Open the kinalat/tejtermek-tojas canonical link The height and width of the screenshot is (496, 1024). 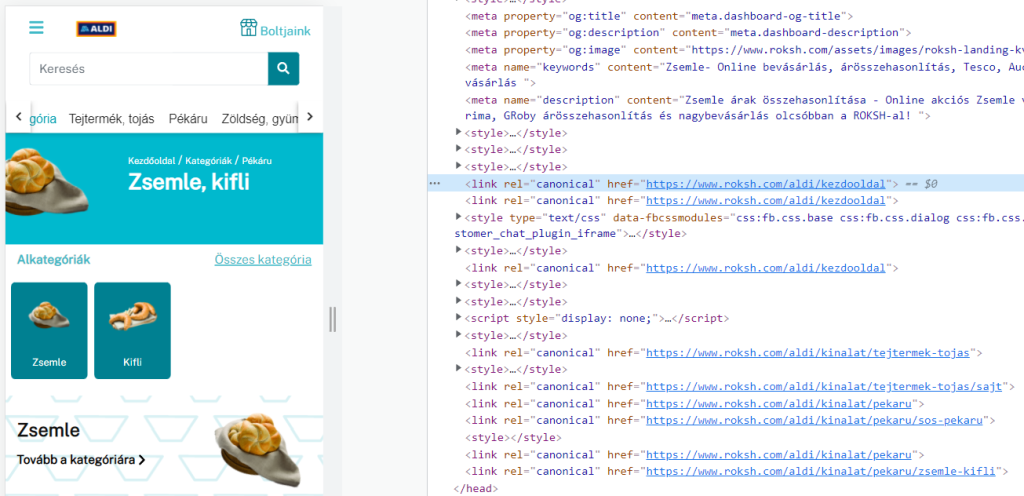[808, 353]
